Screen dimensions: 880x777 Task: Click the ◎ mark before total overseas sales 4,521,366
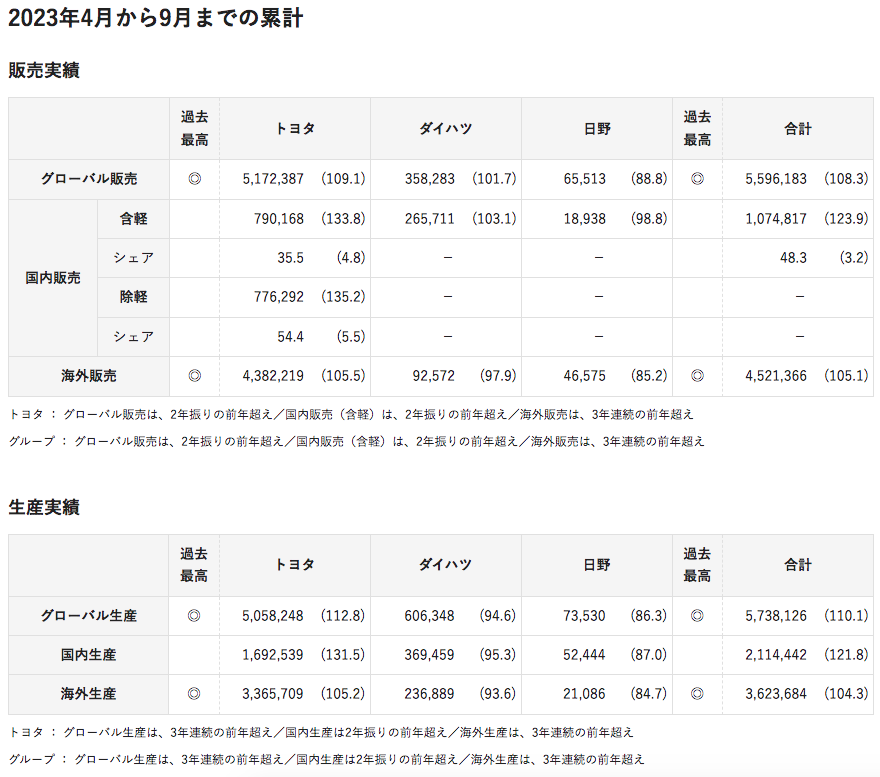tap(697, 376)
